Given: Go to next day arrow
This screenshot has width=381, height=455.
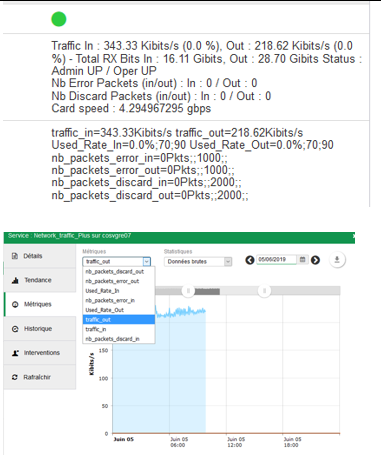Looking at the screenshot, I should pyautogui.click(x=315, y=260).
